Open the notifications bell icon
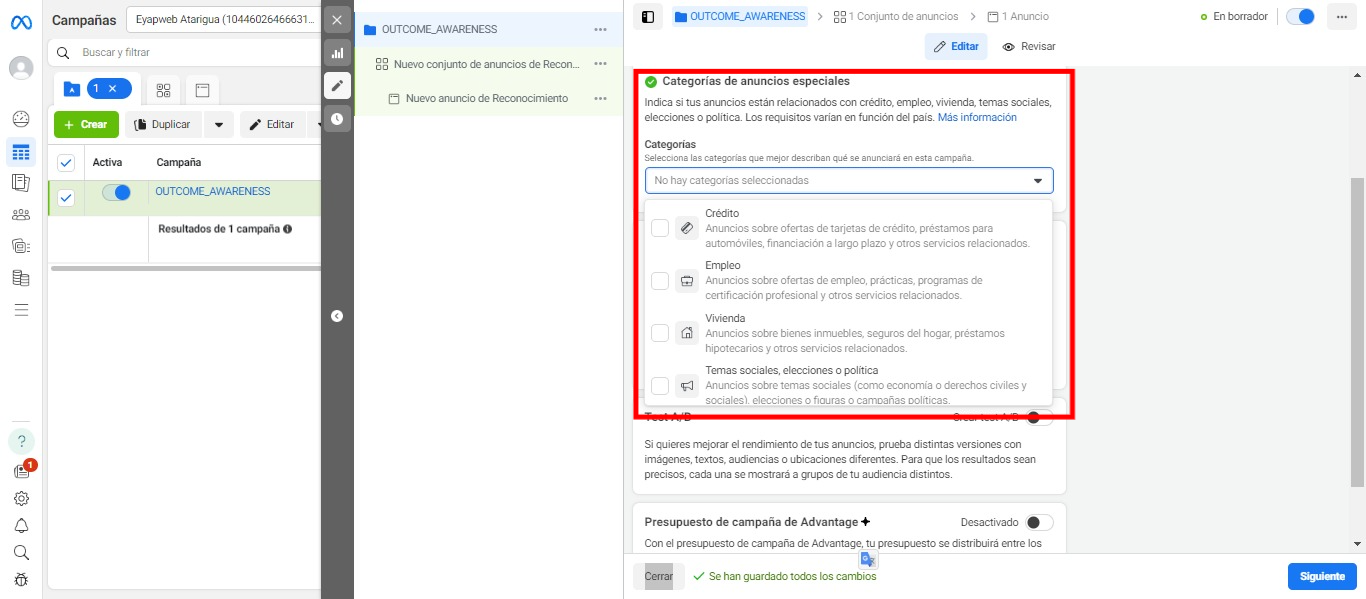 tap(21, 526)
